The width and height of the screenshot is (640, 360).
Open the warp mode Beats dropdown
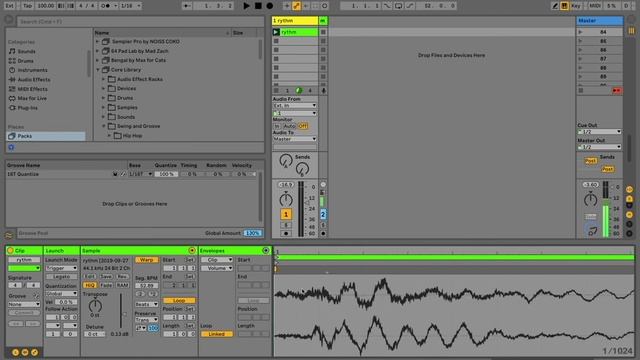(146, 304)
